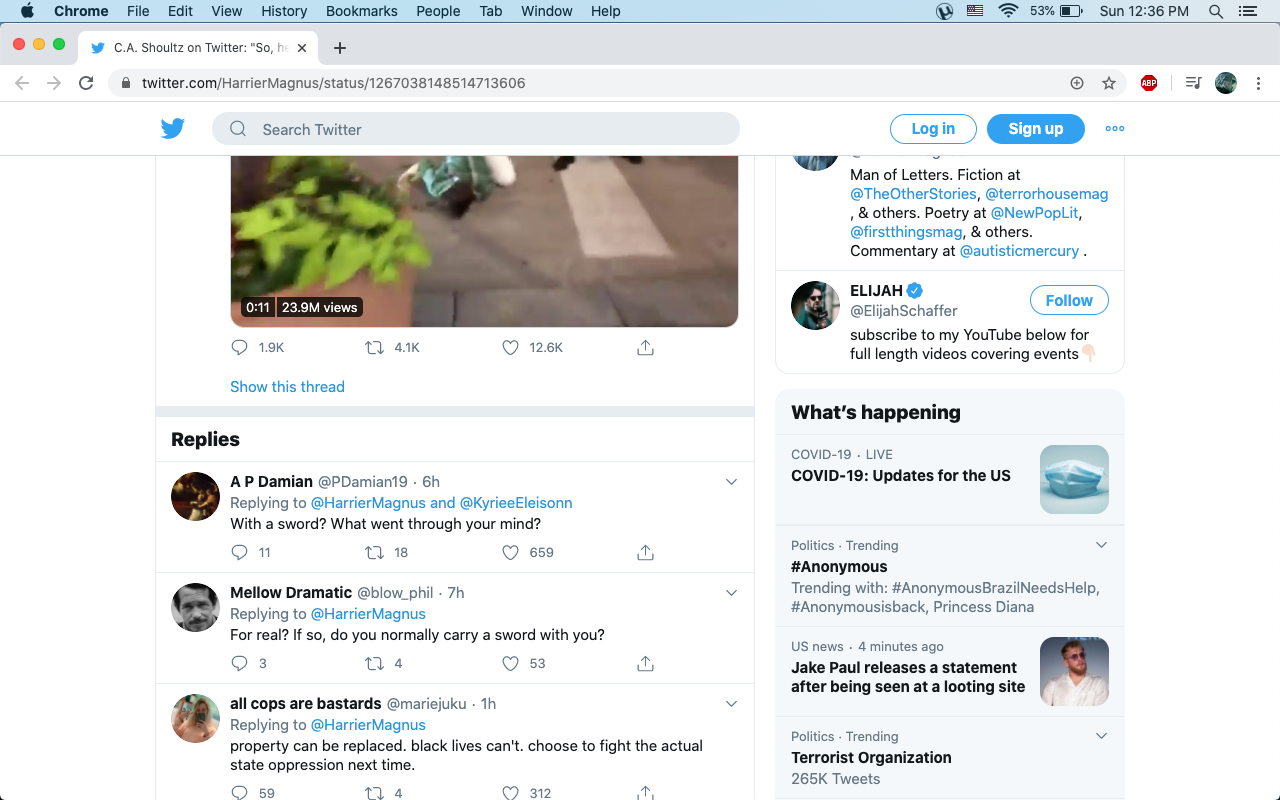The height and width of the screenshot is (800, 1280).
Task: Retweet A P Damian's reply
Action: coord(374,552)
